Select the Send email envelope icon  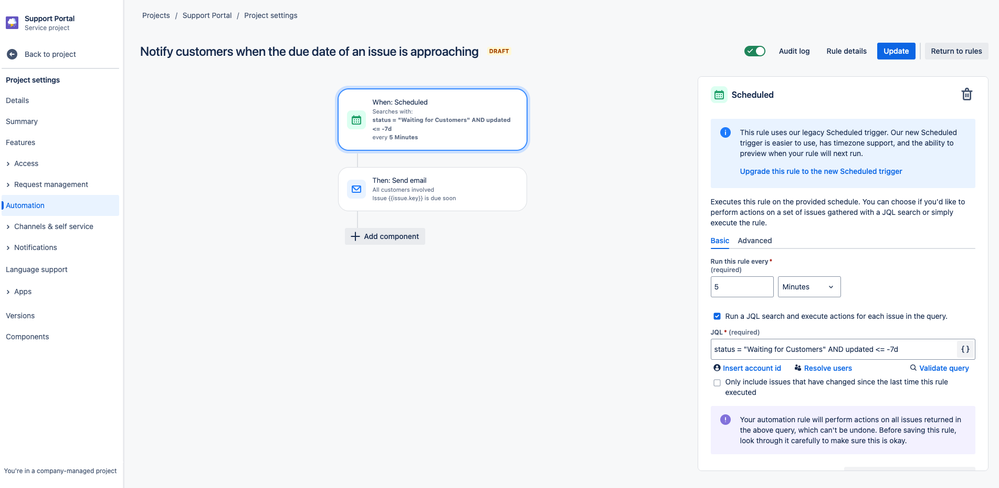[356, 189]
